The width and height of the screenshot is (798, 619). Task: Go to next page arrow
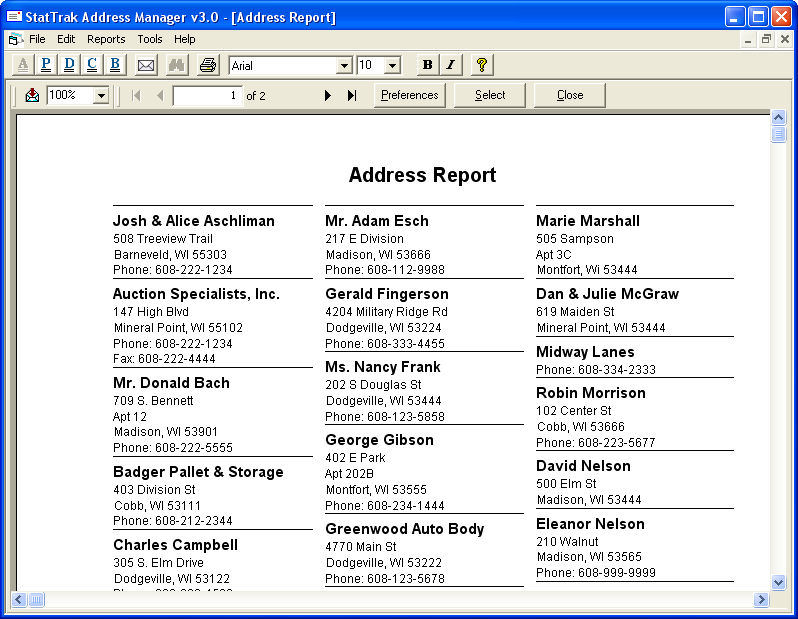(328, 95)
